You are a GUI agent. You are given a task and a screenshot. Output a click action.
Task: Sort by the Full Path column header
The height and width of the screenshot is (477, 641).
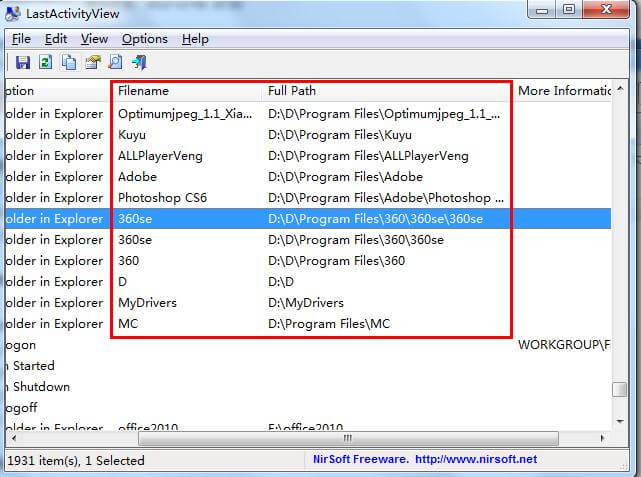click(x=387, y=91)
